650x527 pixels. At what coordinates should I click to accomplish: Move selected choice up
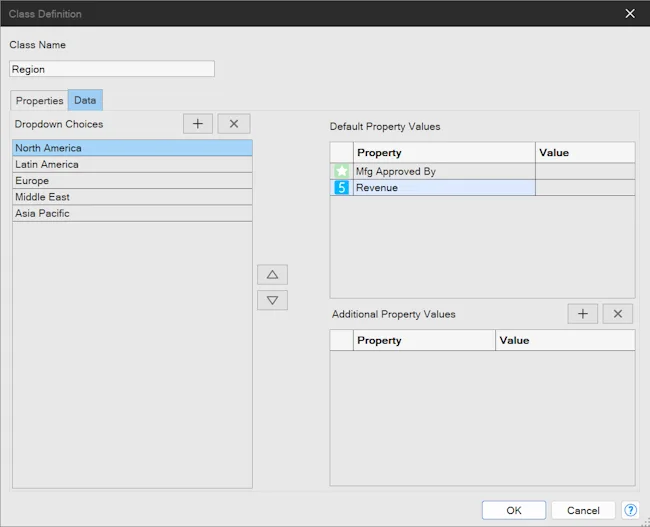pyautogui.click(x=272, y=274)
